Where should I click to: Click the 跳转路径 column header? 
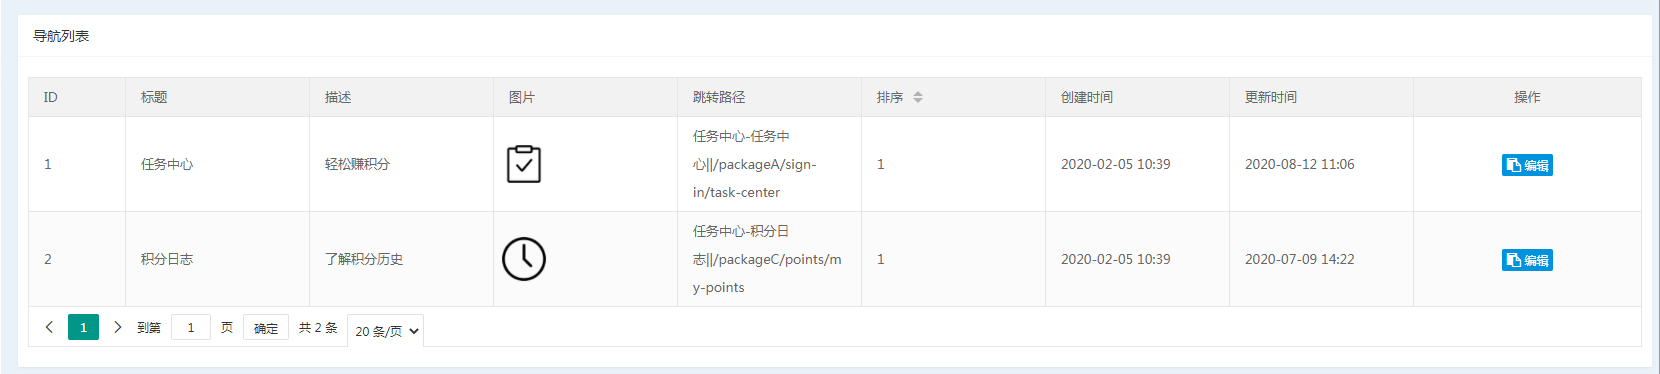tap(719, 97)
